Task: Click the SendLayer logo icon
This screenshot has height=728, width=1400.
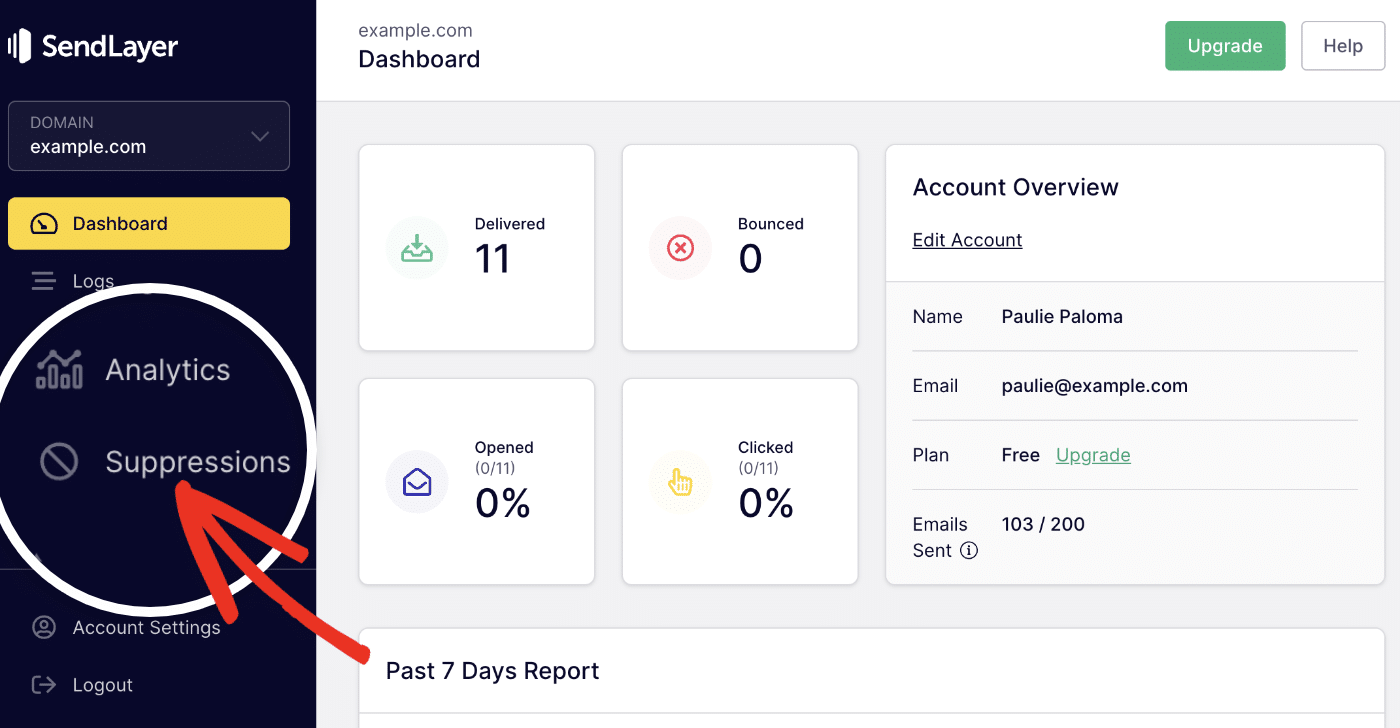Action: click(17, 45)
